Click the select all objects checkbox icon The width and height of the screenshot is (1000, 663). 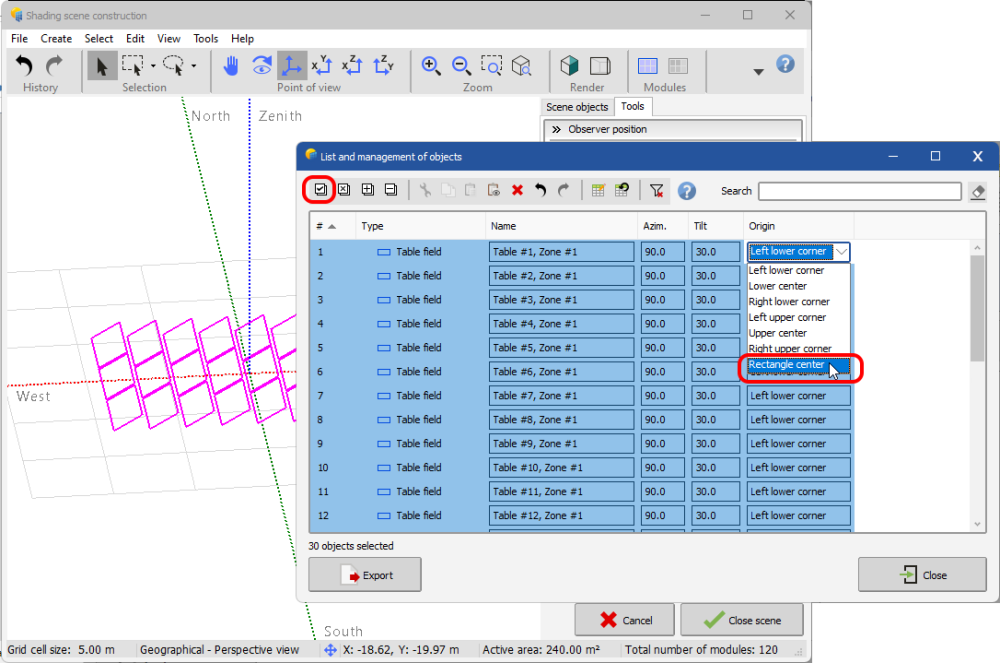coord(320,190)
